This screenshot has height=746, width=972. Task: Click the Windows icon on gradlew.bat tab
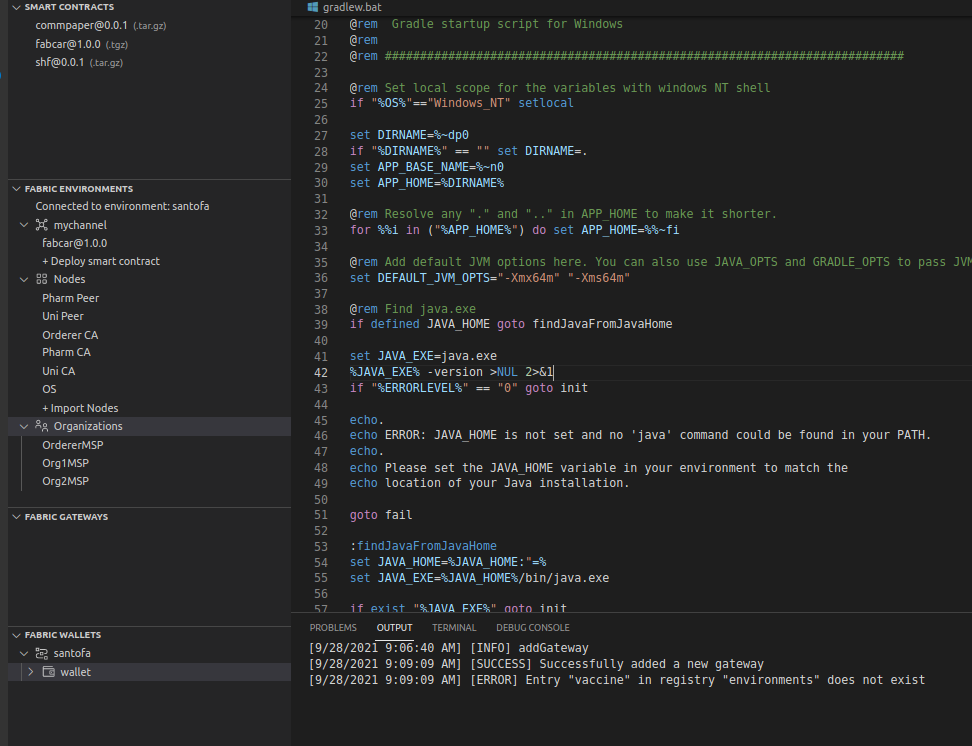pyautogui.click(x=313, y=7)
